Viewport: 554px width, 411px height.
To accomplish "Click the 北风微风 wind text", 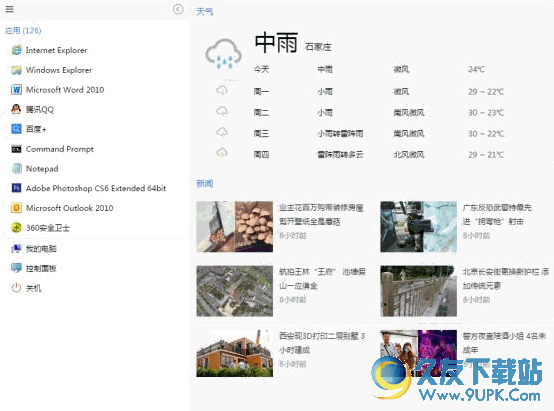I will [x=409, y=154].
